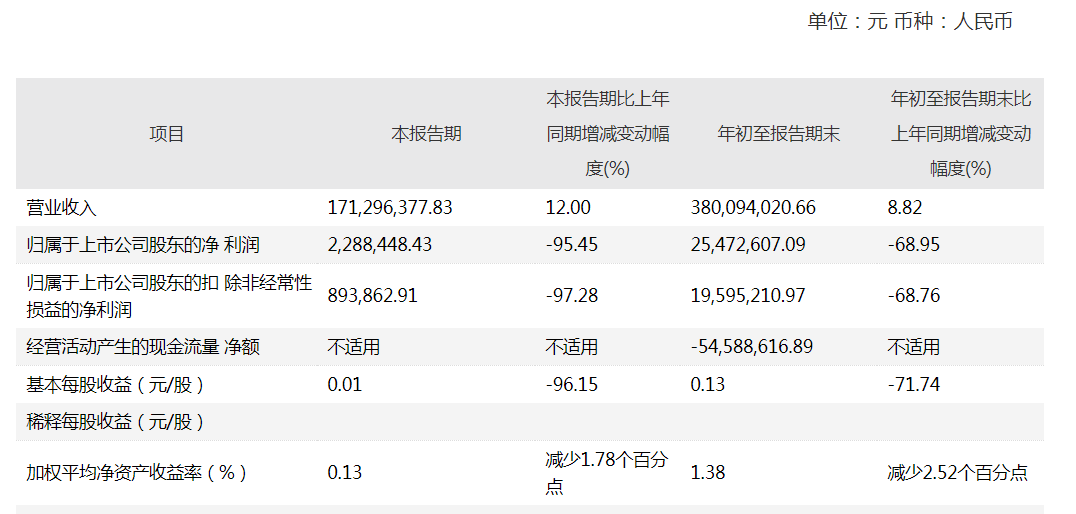
Task: Click the 减少2.52个百分点 cell
Action: [957, 473]
